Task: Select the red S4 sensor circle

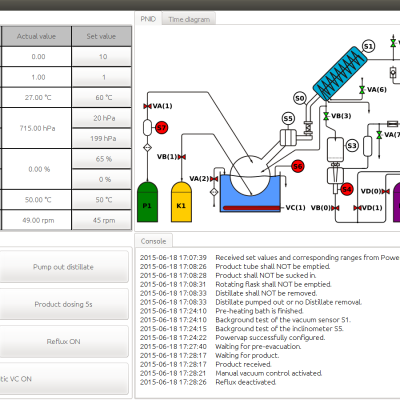Action: pyautogui.click(x=347, y=189)
